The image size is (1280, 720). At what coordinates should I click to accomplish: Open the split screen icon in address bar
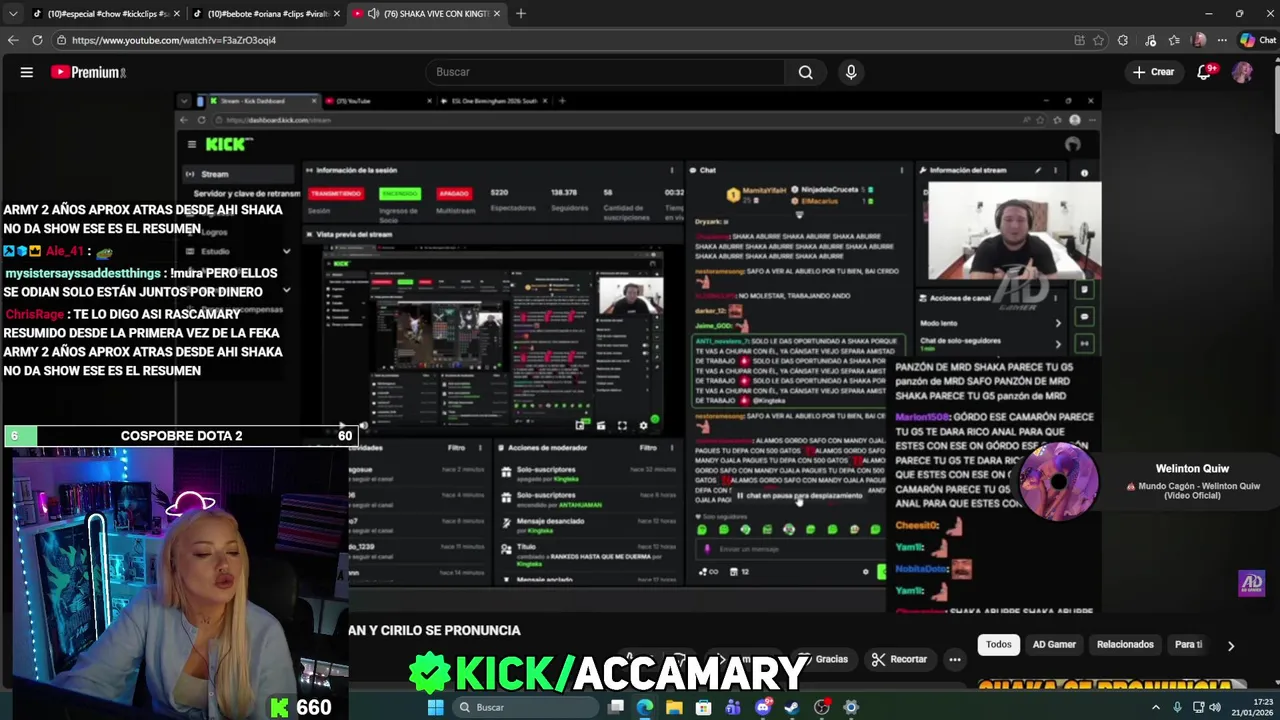point(1079,40)
